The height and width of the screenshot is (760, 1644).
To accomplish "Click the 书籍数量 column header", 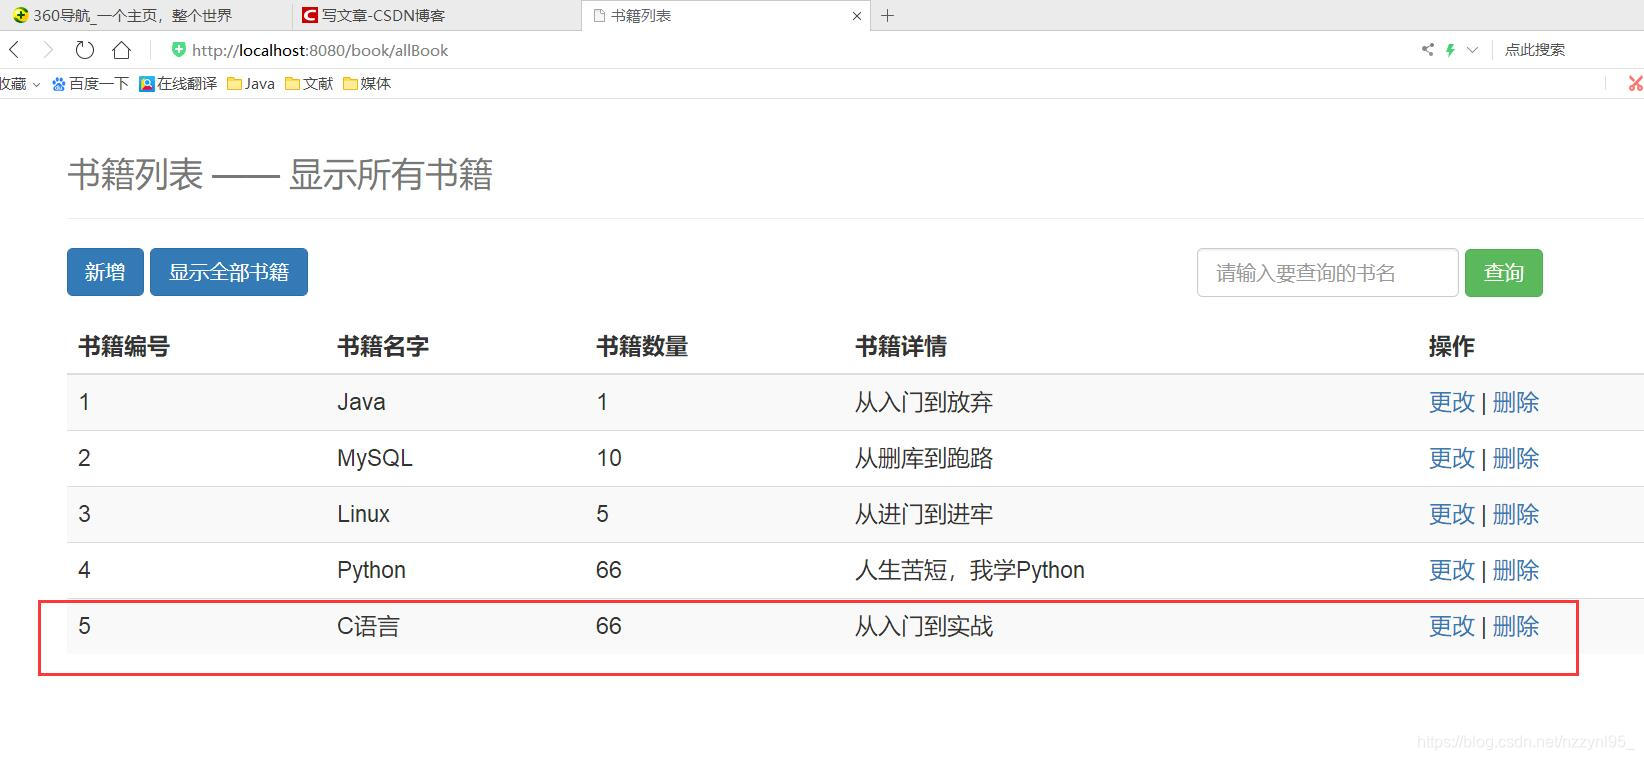I will click(x=642, y=346).
